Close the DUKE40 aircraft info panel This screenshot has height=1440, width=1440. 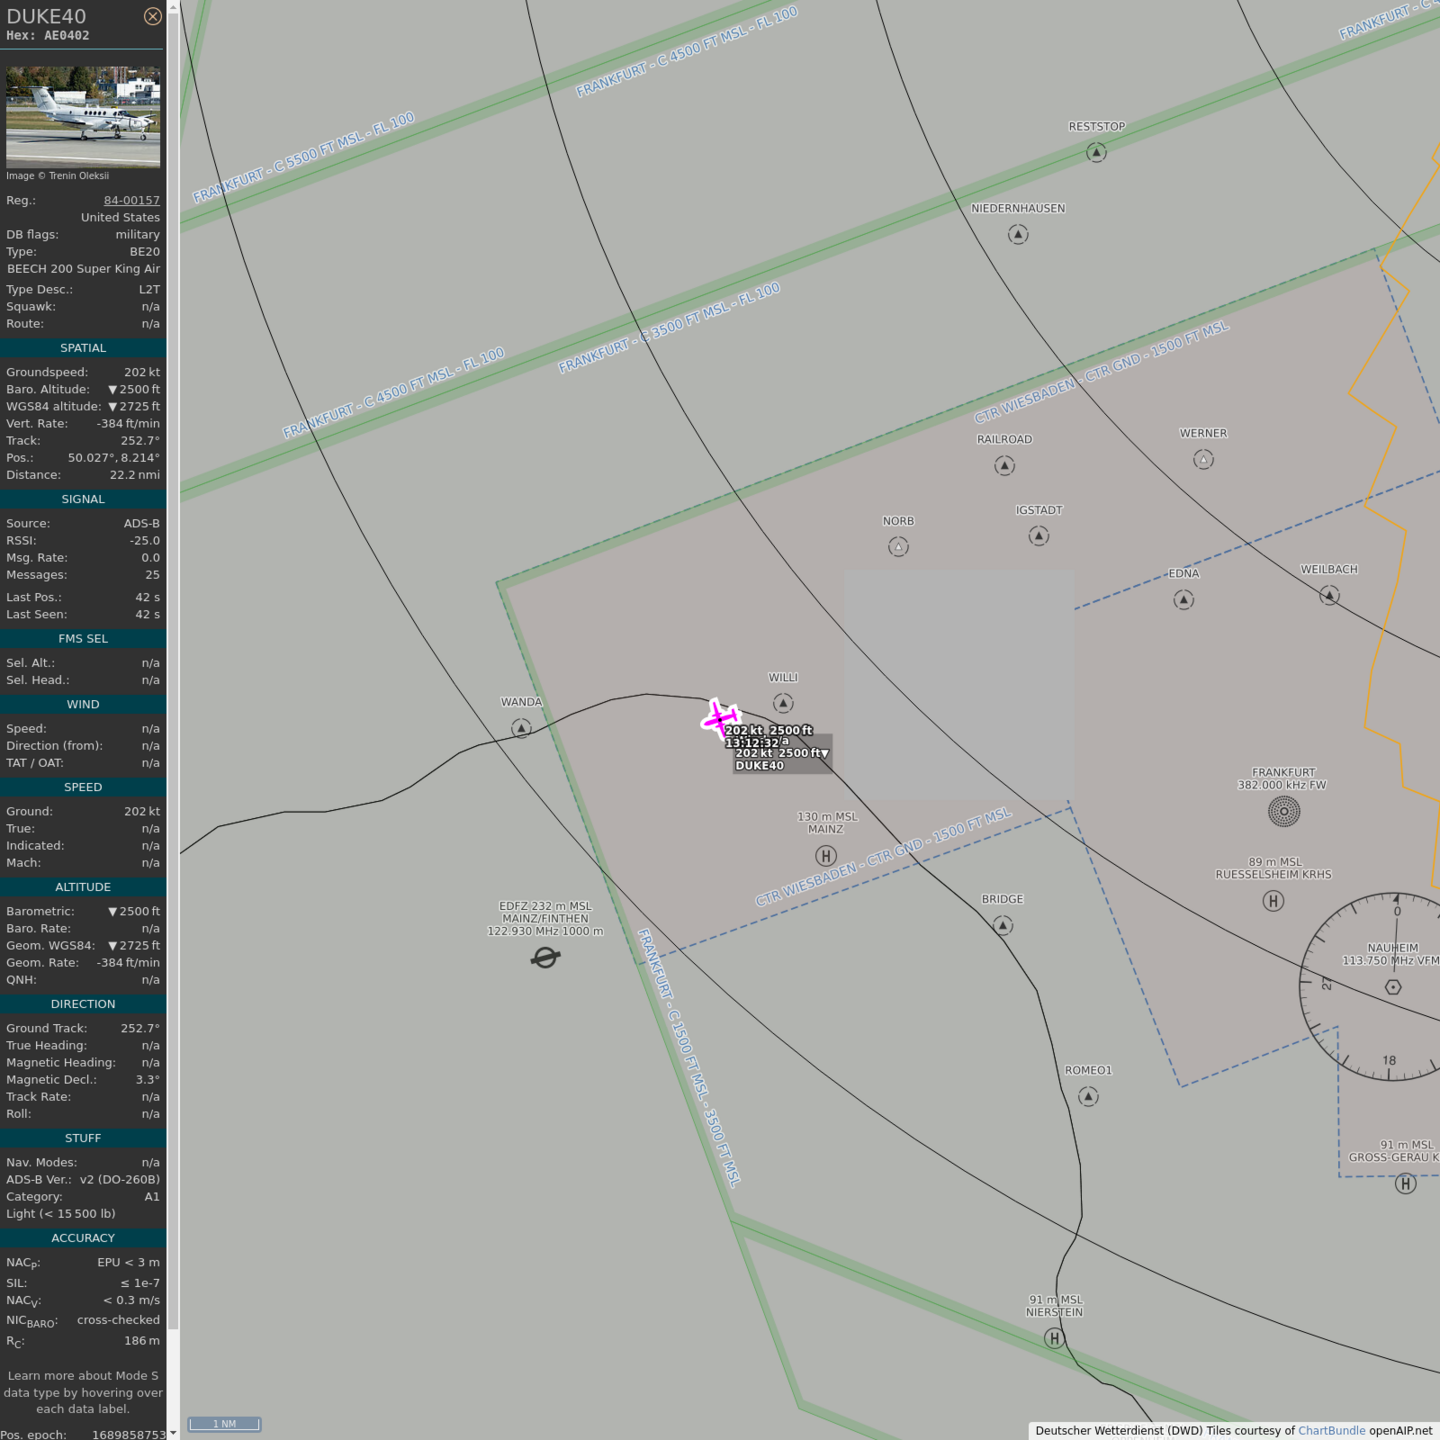click(x=152, y=16)
